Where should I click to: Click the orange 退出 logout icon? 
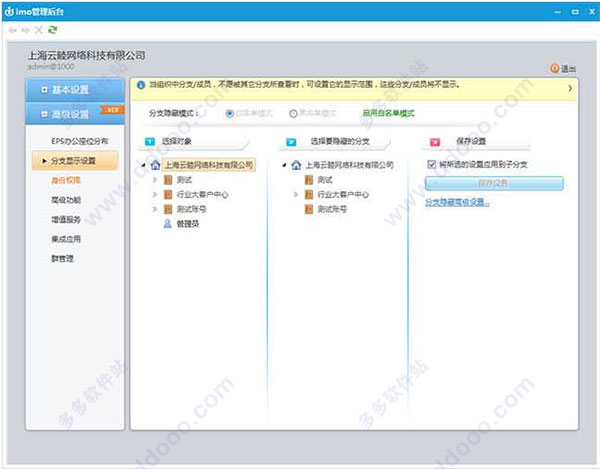coord(554,68)
